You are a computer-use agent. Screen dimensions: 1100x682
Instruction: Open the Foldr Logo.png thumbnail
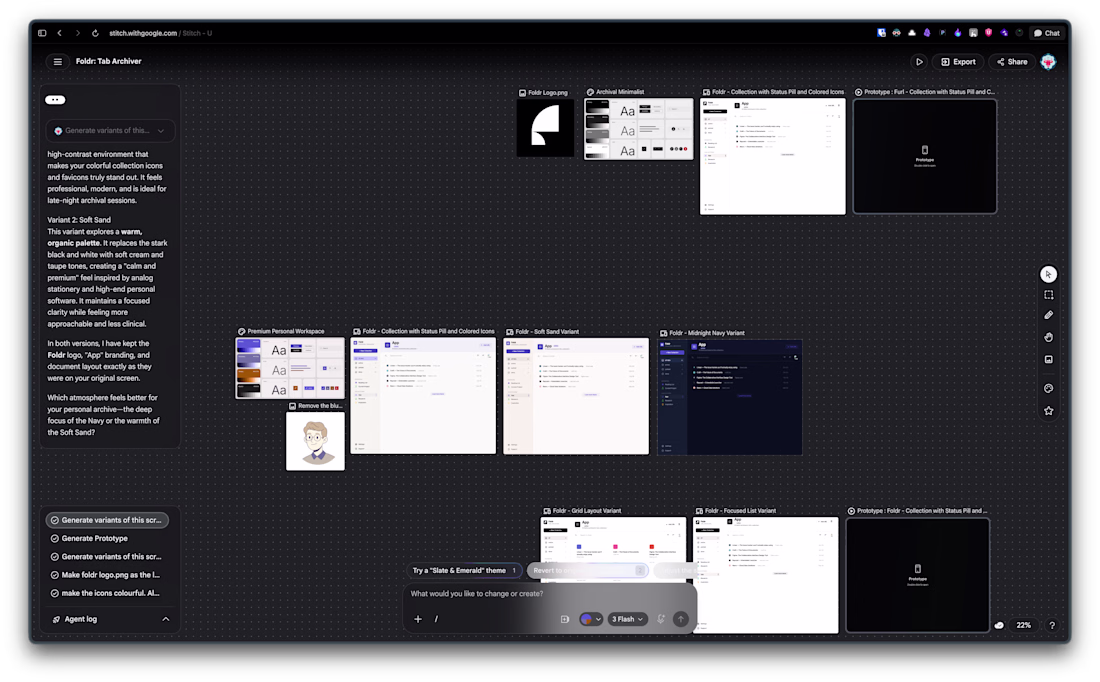tap(545, 128)
